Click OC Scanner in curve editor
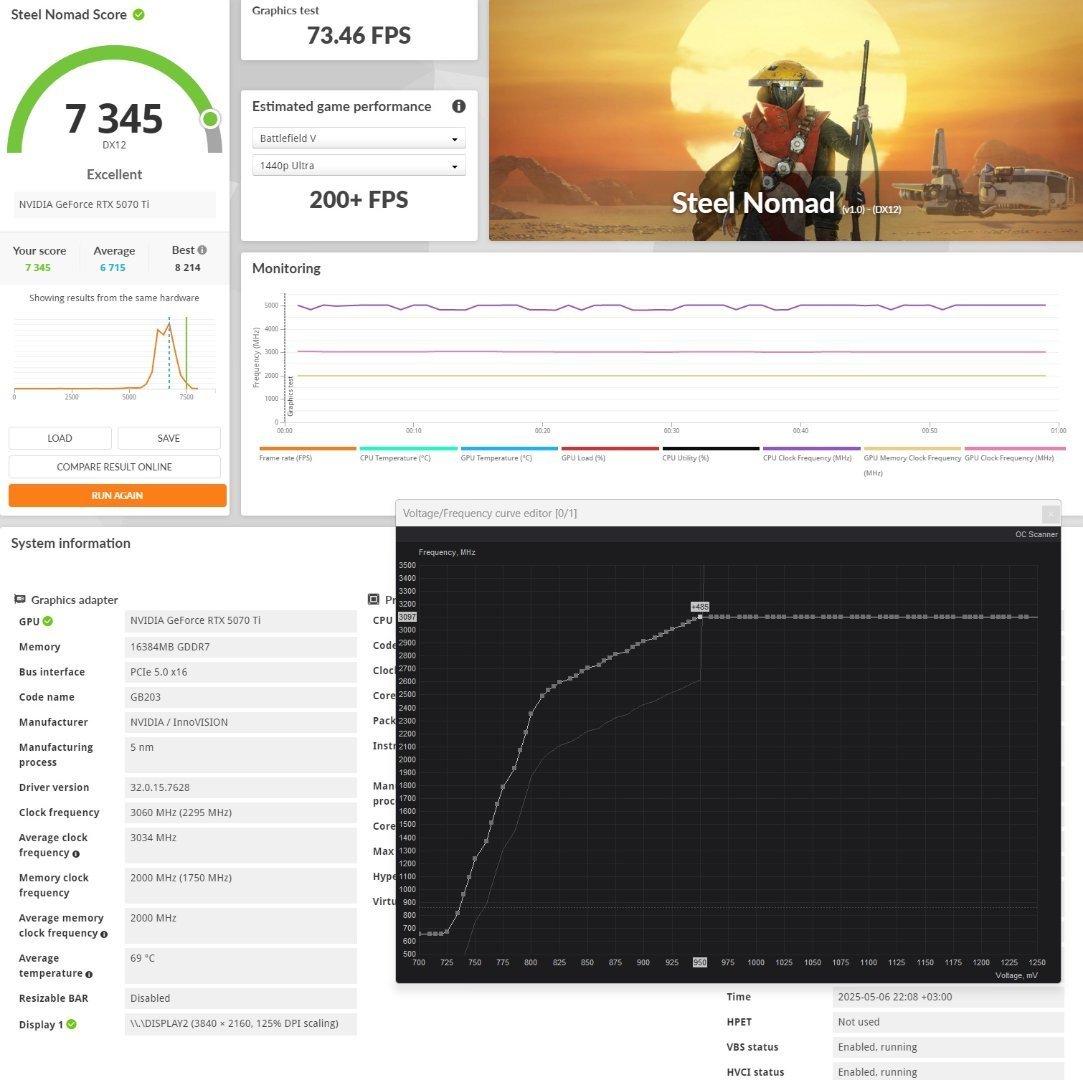The width and height of the screenshot is (1083, 1080). pyautogui.click(x=1036, y=534)
